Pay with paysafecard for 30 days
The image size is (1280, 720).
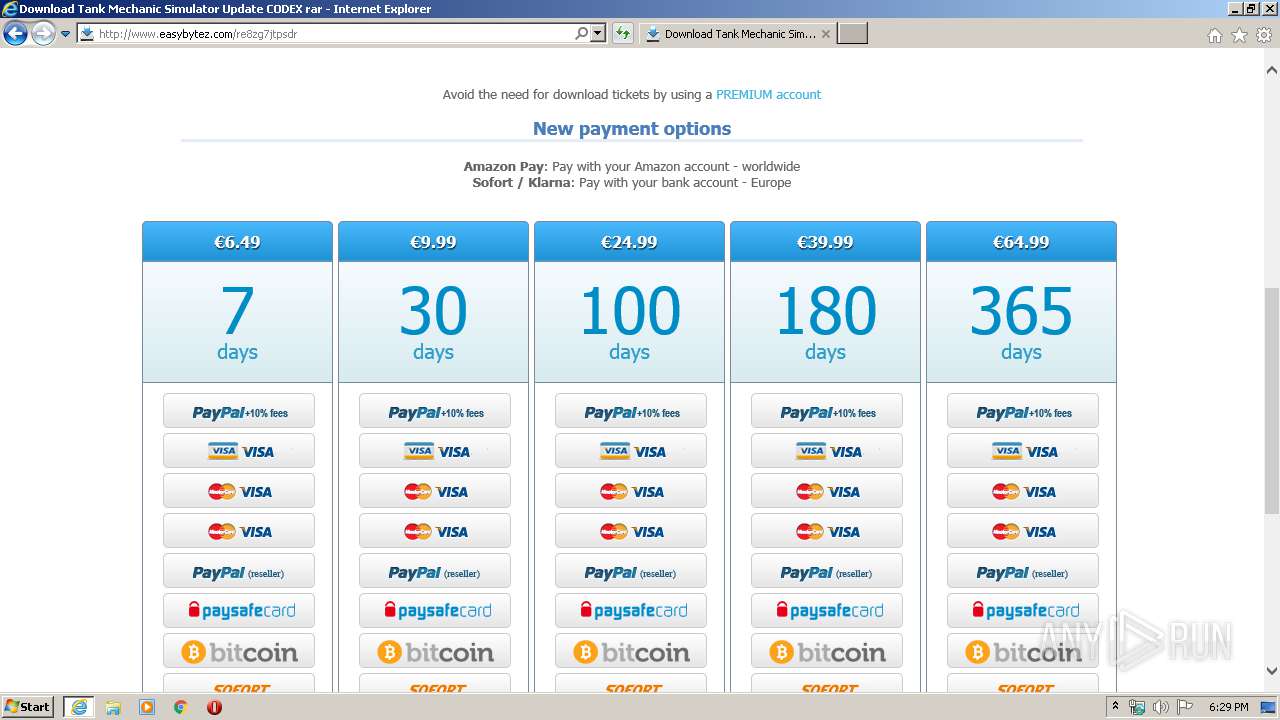(x=435, y=611)
